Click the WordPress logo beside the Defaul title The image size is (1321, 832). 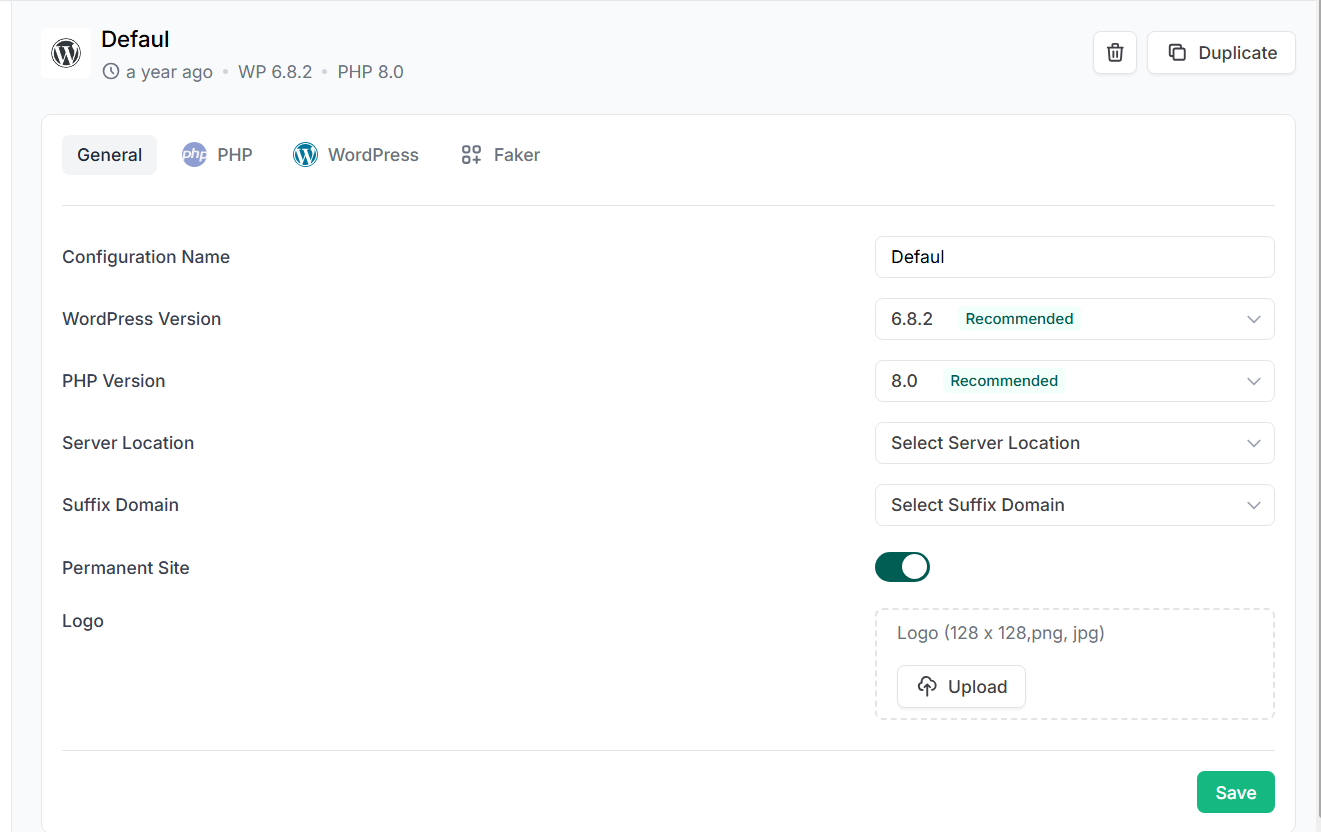pyautogui.click(x=66, y=53)
